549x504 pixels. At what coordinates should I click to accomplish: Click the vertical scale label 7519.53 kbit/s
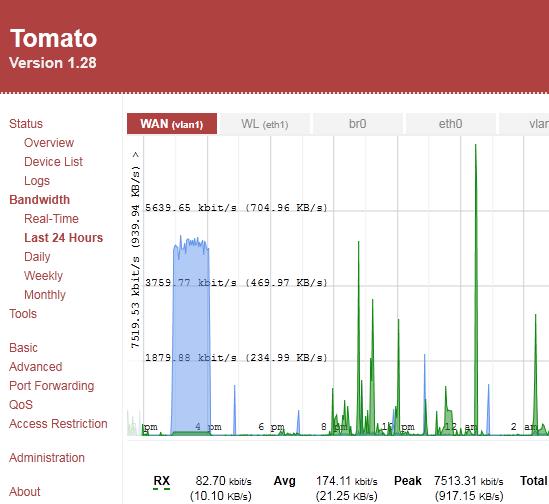click(x=135, y=250)
